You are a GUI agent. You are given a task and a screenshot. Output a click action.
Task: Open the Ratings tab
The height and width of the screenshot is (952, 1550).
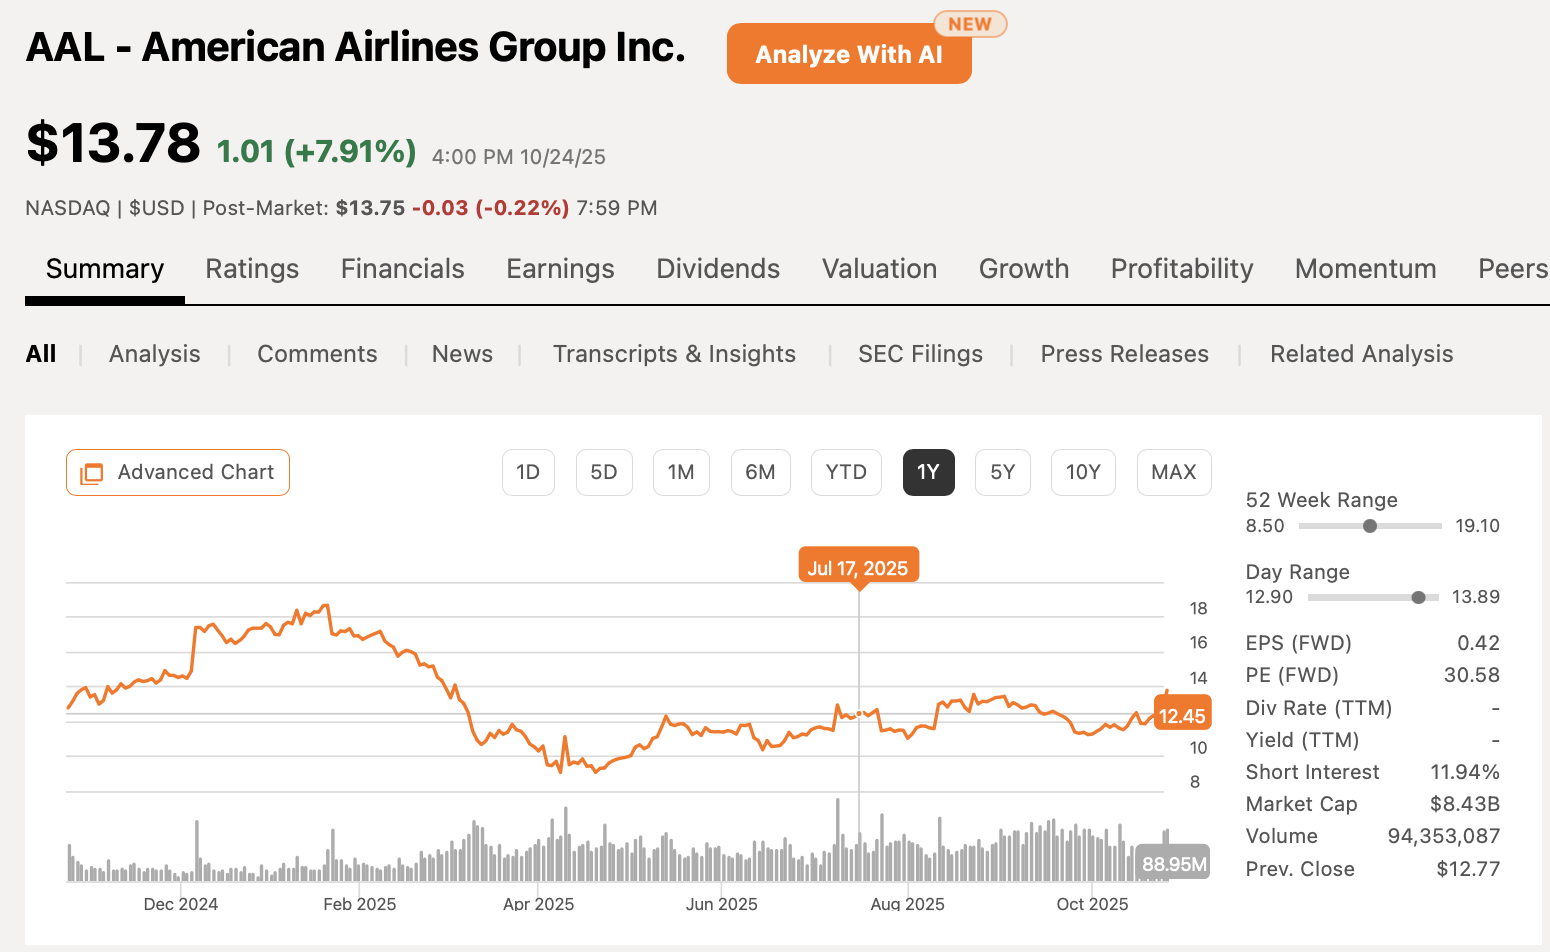(252, 268)
